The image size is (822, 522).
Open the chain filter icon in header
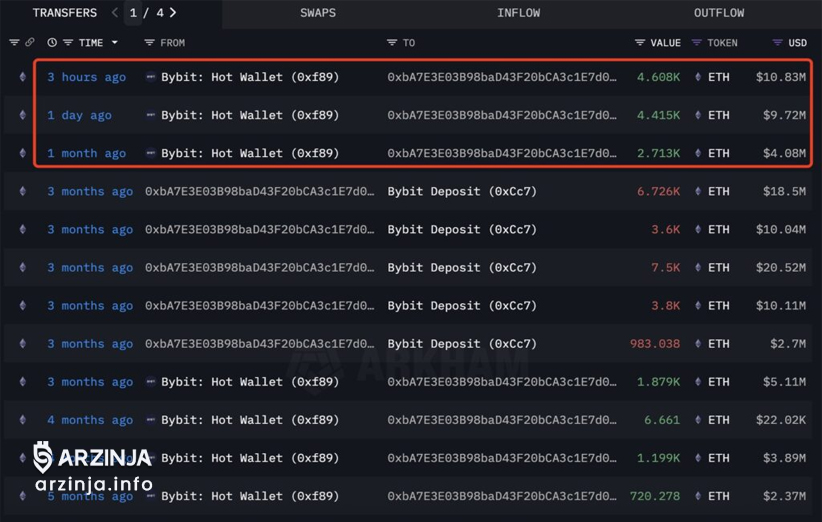[x=14, y=42]
